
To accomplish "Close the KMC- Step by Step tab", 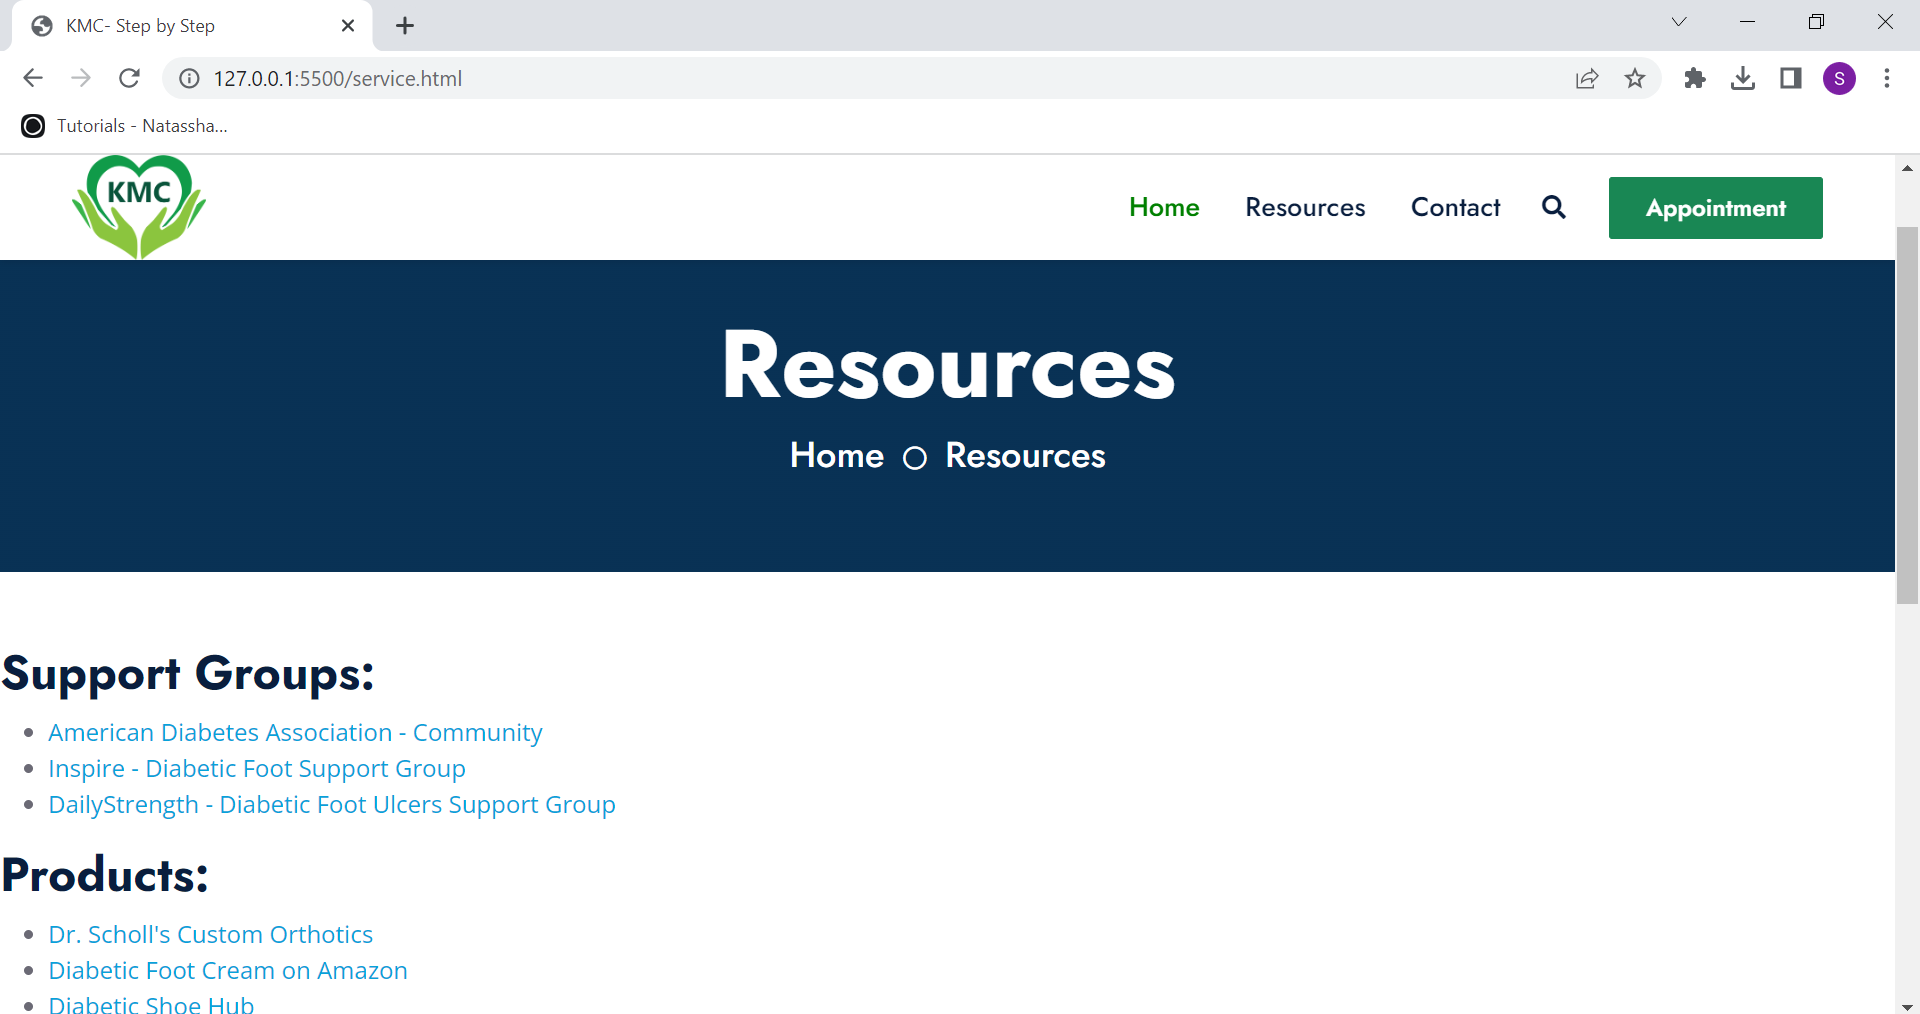I will point(348,26).
